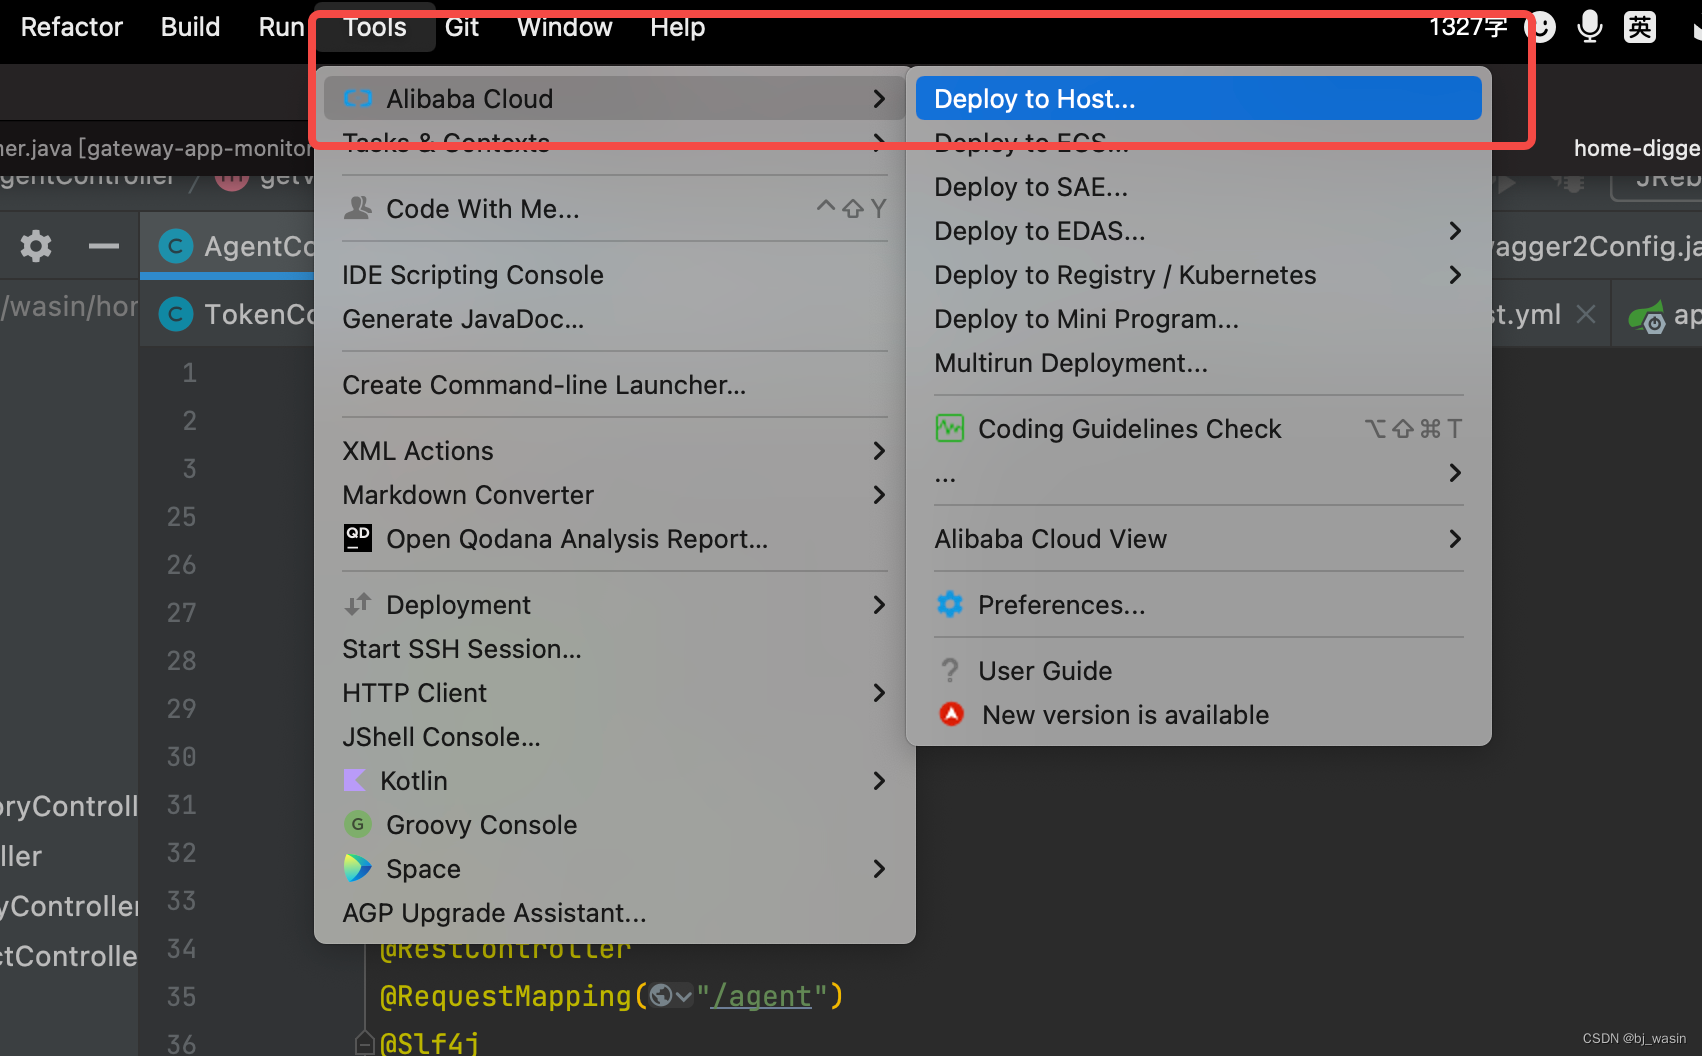The image size is (1702, 1056).
Task: Click line number 25 in gutter
Action: point(181,516)
